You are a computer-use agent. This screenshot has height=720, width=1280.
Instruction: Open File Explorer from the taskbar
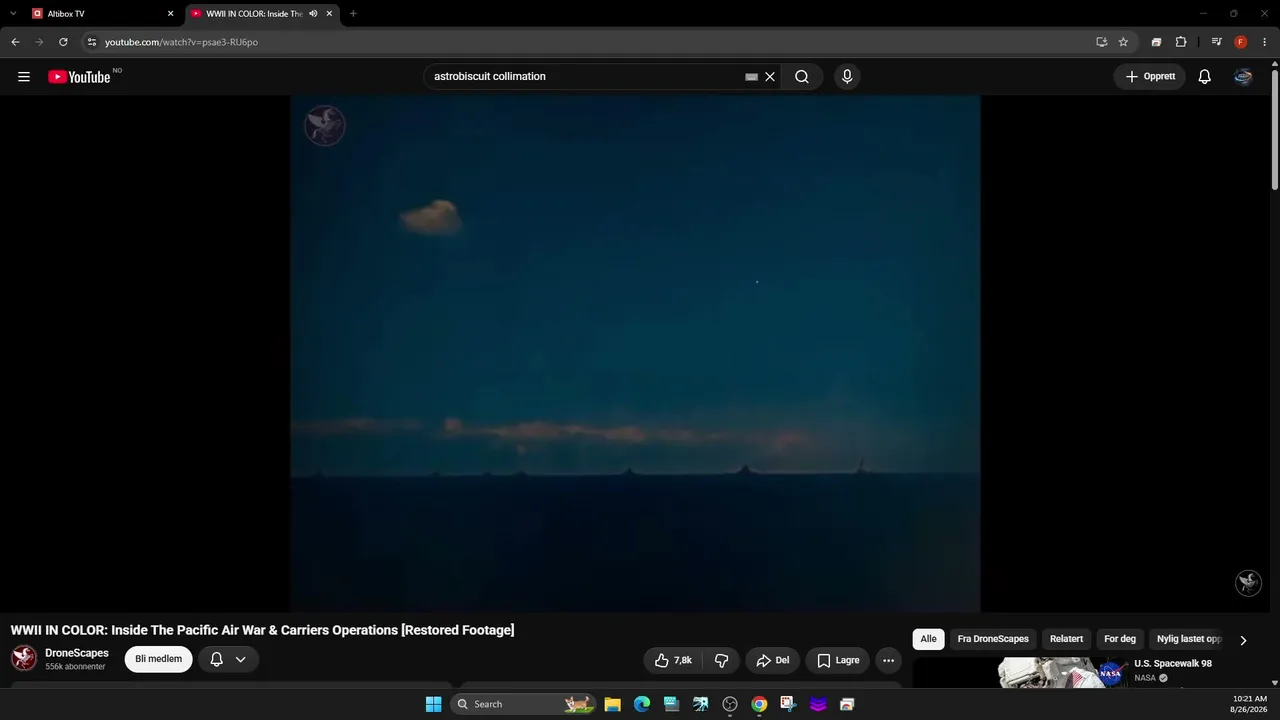coord(613,704)
